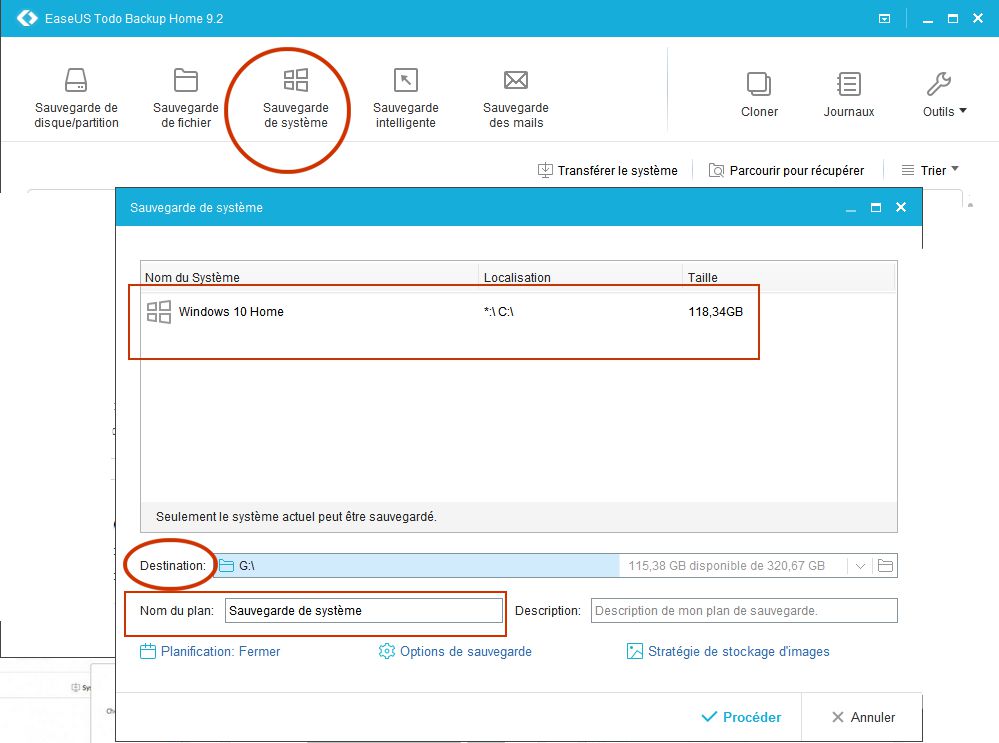Screen dimensions: 999x743
Task: Open Sauvegarde des mails tool
Action: click(x=515, y=97)
